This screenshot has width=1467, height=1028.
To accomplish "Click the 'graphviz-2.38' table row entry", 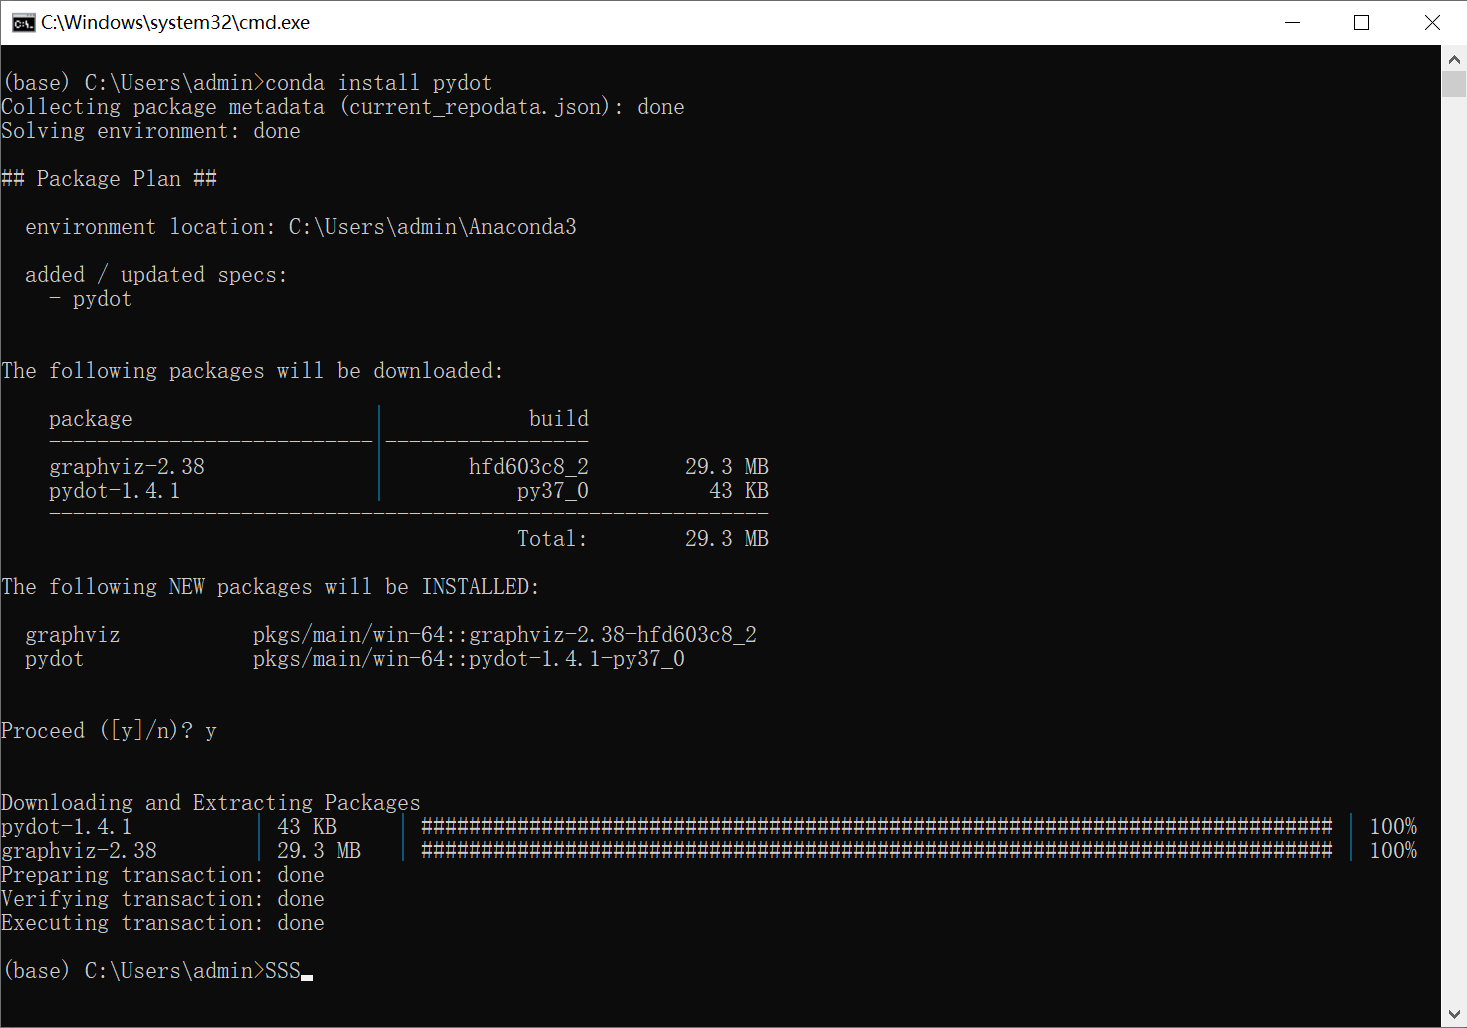I will click(x=127, y=467).
